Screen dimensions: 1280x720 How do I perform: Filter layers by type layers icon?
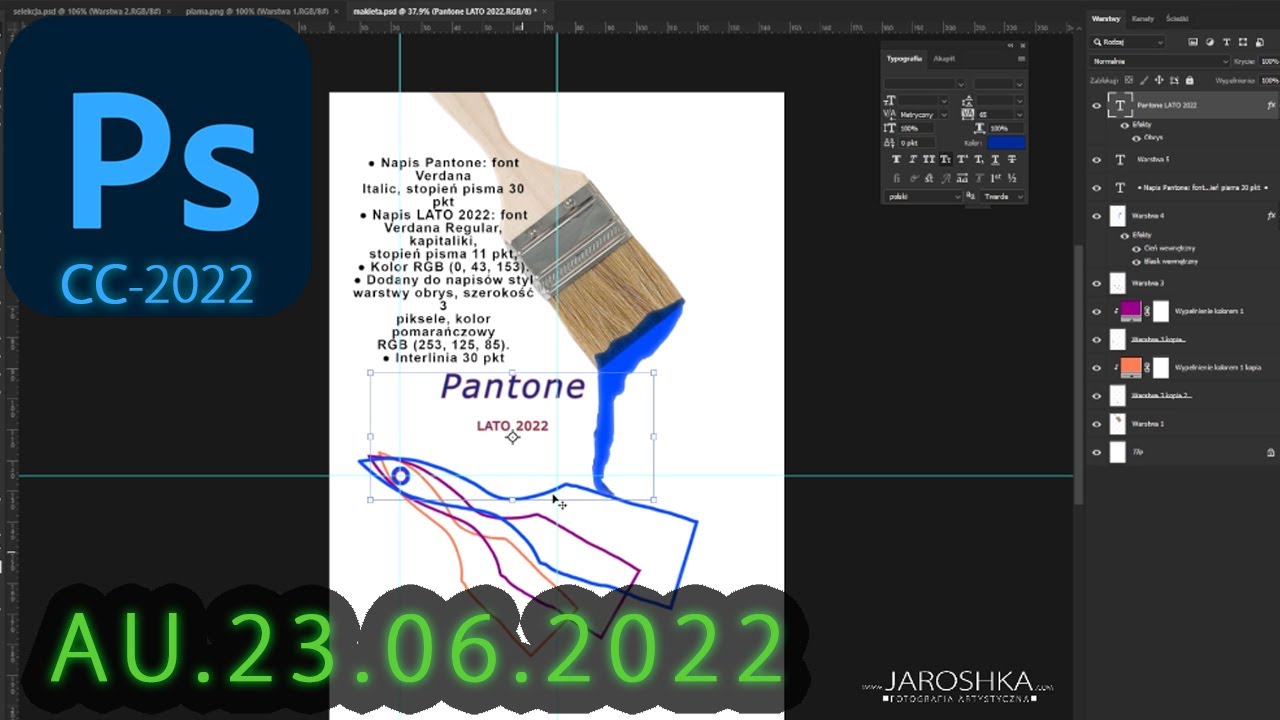[1226, 42]
